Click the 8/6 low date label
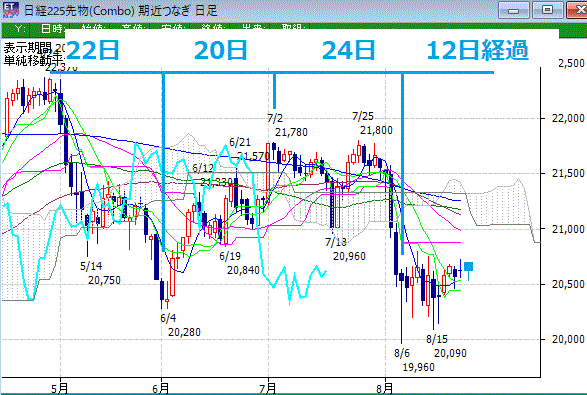 pos(402,353)
